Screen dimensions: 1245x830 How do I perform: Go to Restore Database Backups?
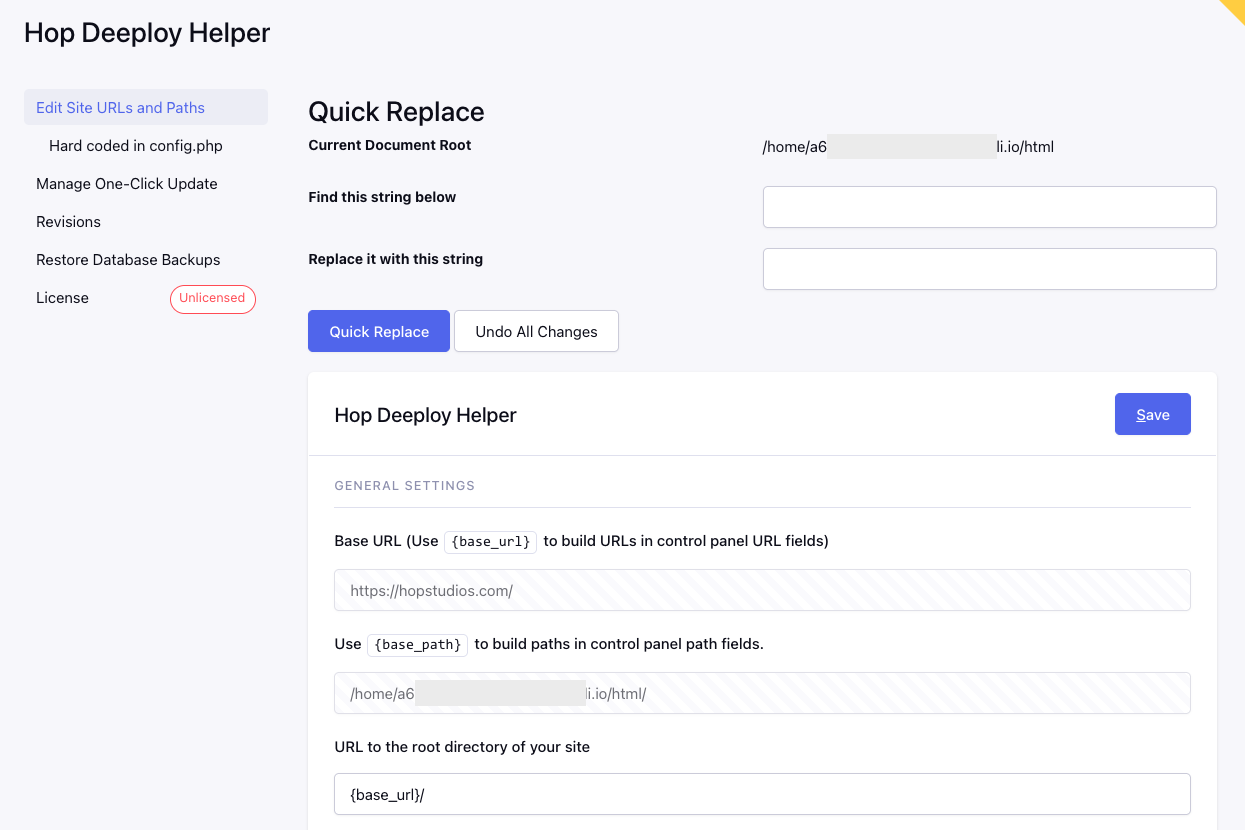[x=128, y=259]
